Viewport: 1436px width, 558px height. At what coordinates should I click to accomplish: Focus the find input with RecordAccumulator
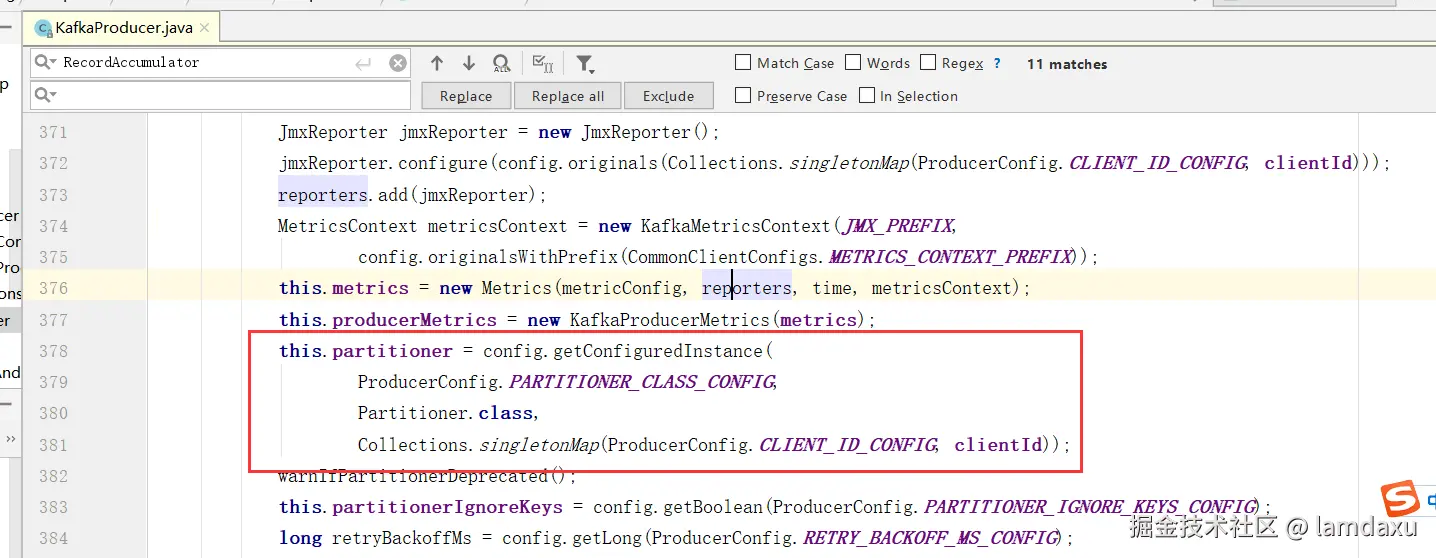click(x=220, y=63)
